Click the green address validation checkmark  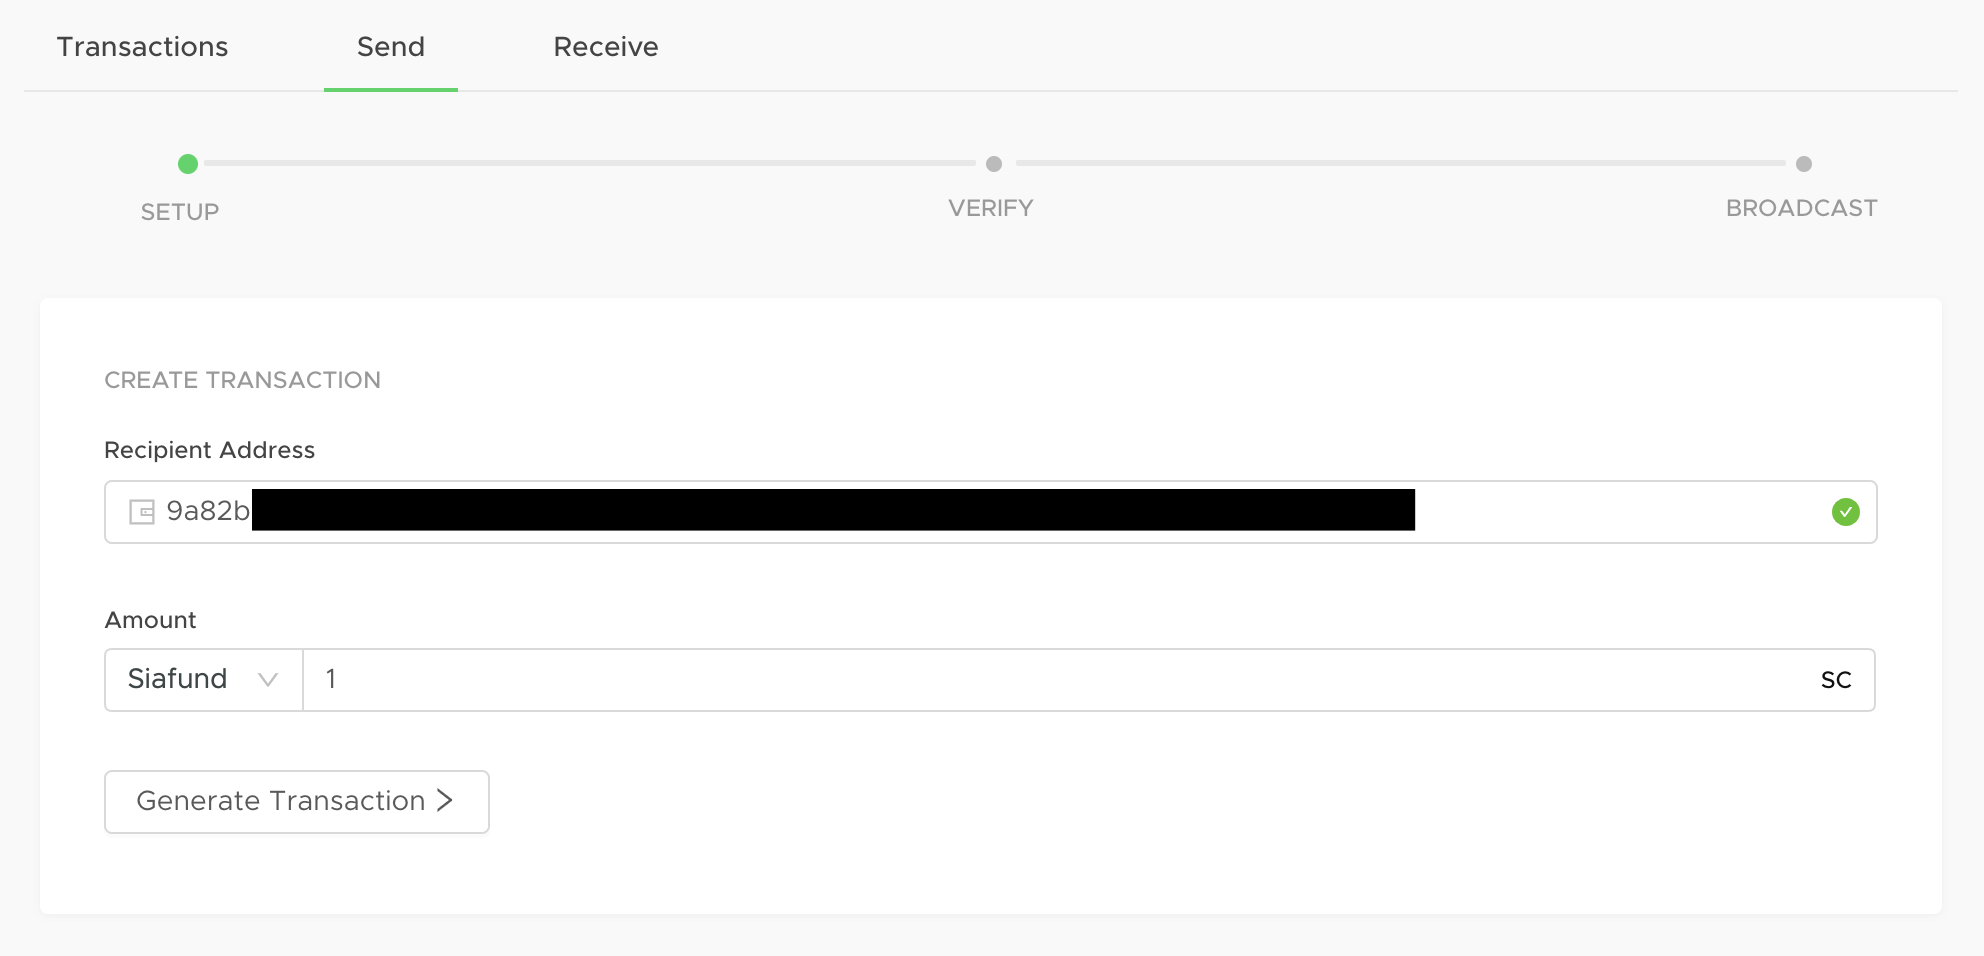(x=1845, y=512)
